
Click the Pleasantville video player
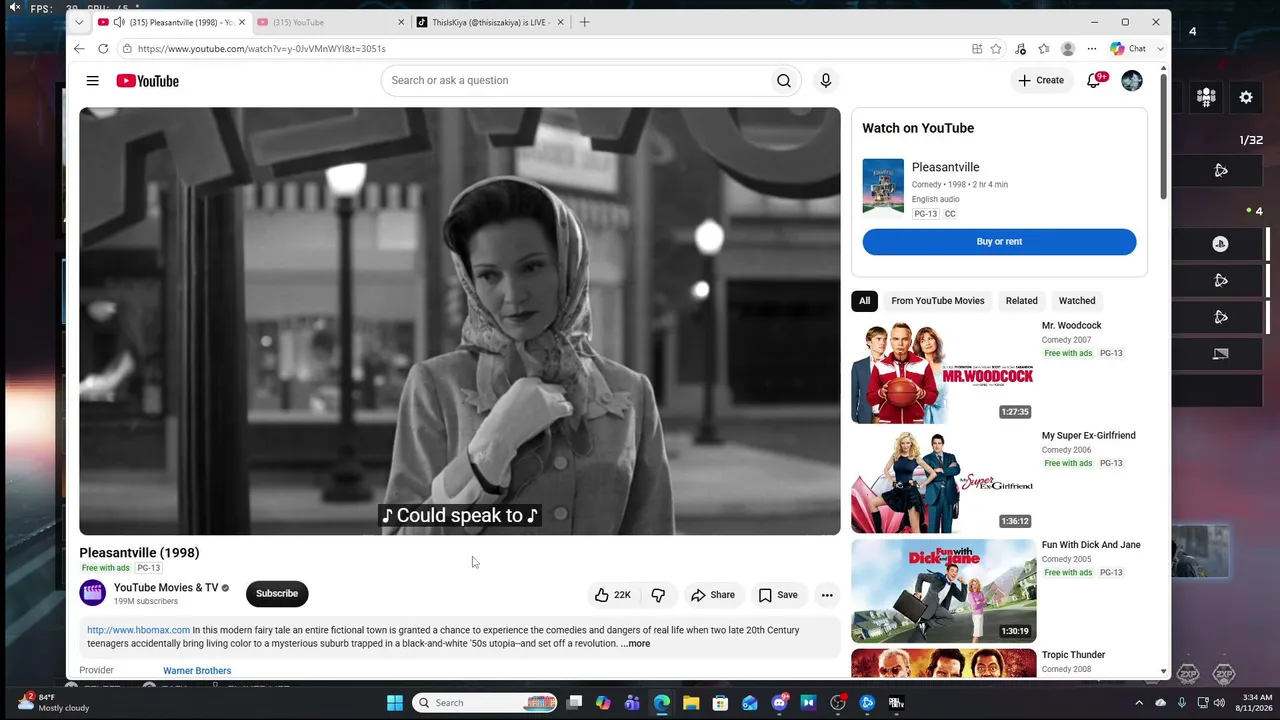click(460, 321)
